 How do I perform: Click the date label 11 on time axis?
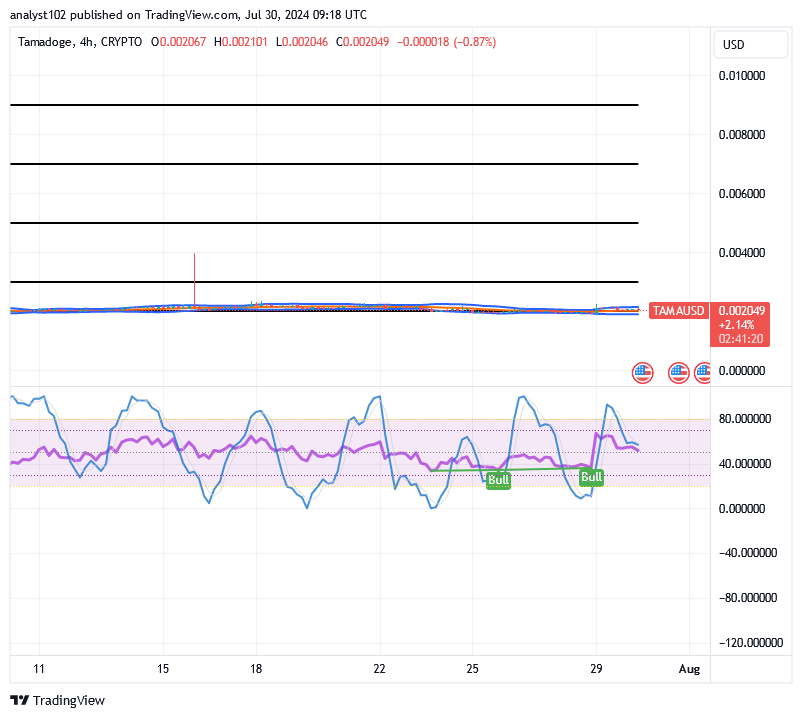(x=39, y=669)
